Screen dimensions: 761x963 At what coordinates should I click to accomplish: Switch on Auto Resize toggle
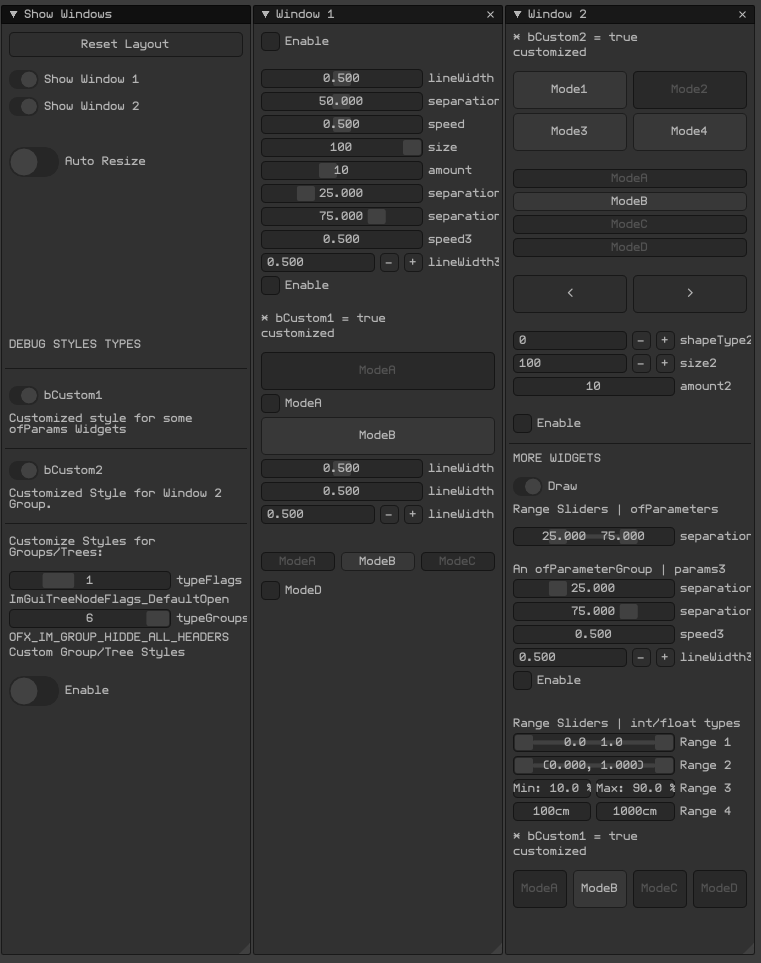[x=34, y=162]
